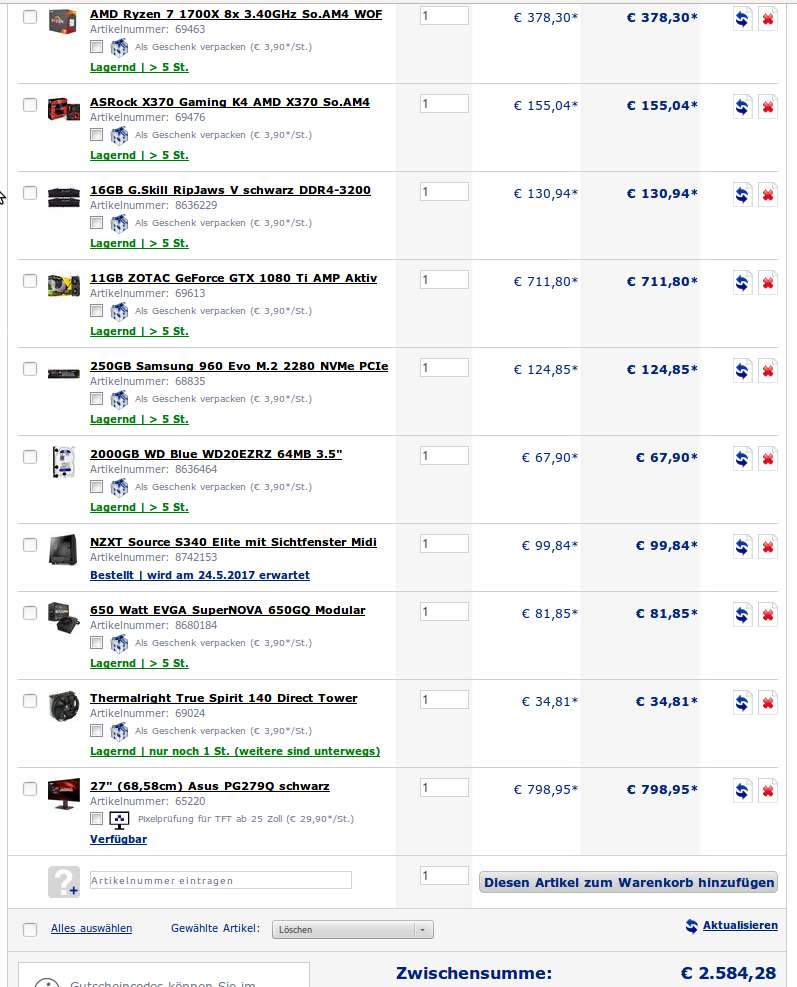797x987 pixels.
Task: Open AMD Ryzen 7 product thumbnail
Action: [63, 21]
